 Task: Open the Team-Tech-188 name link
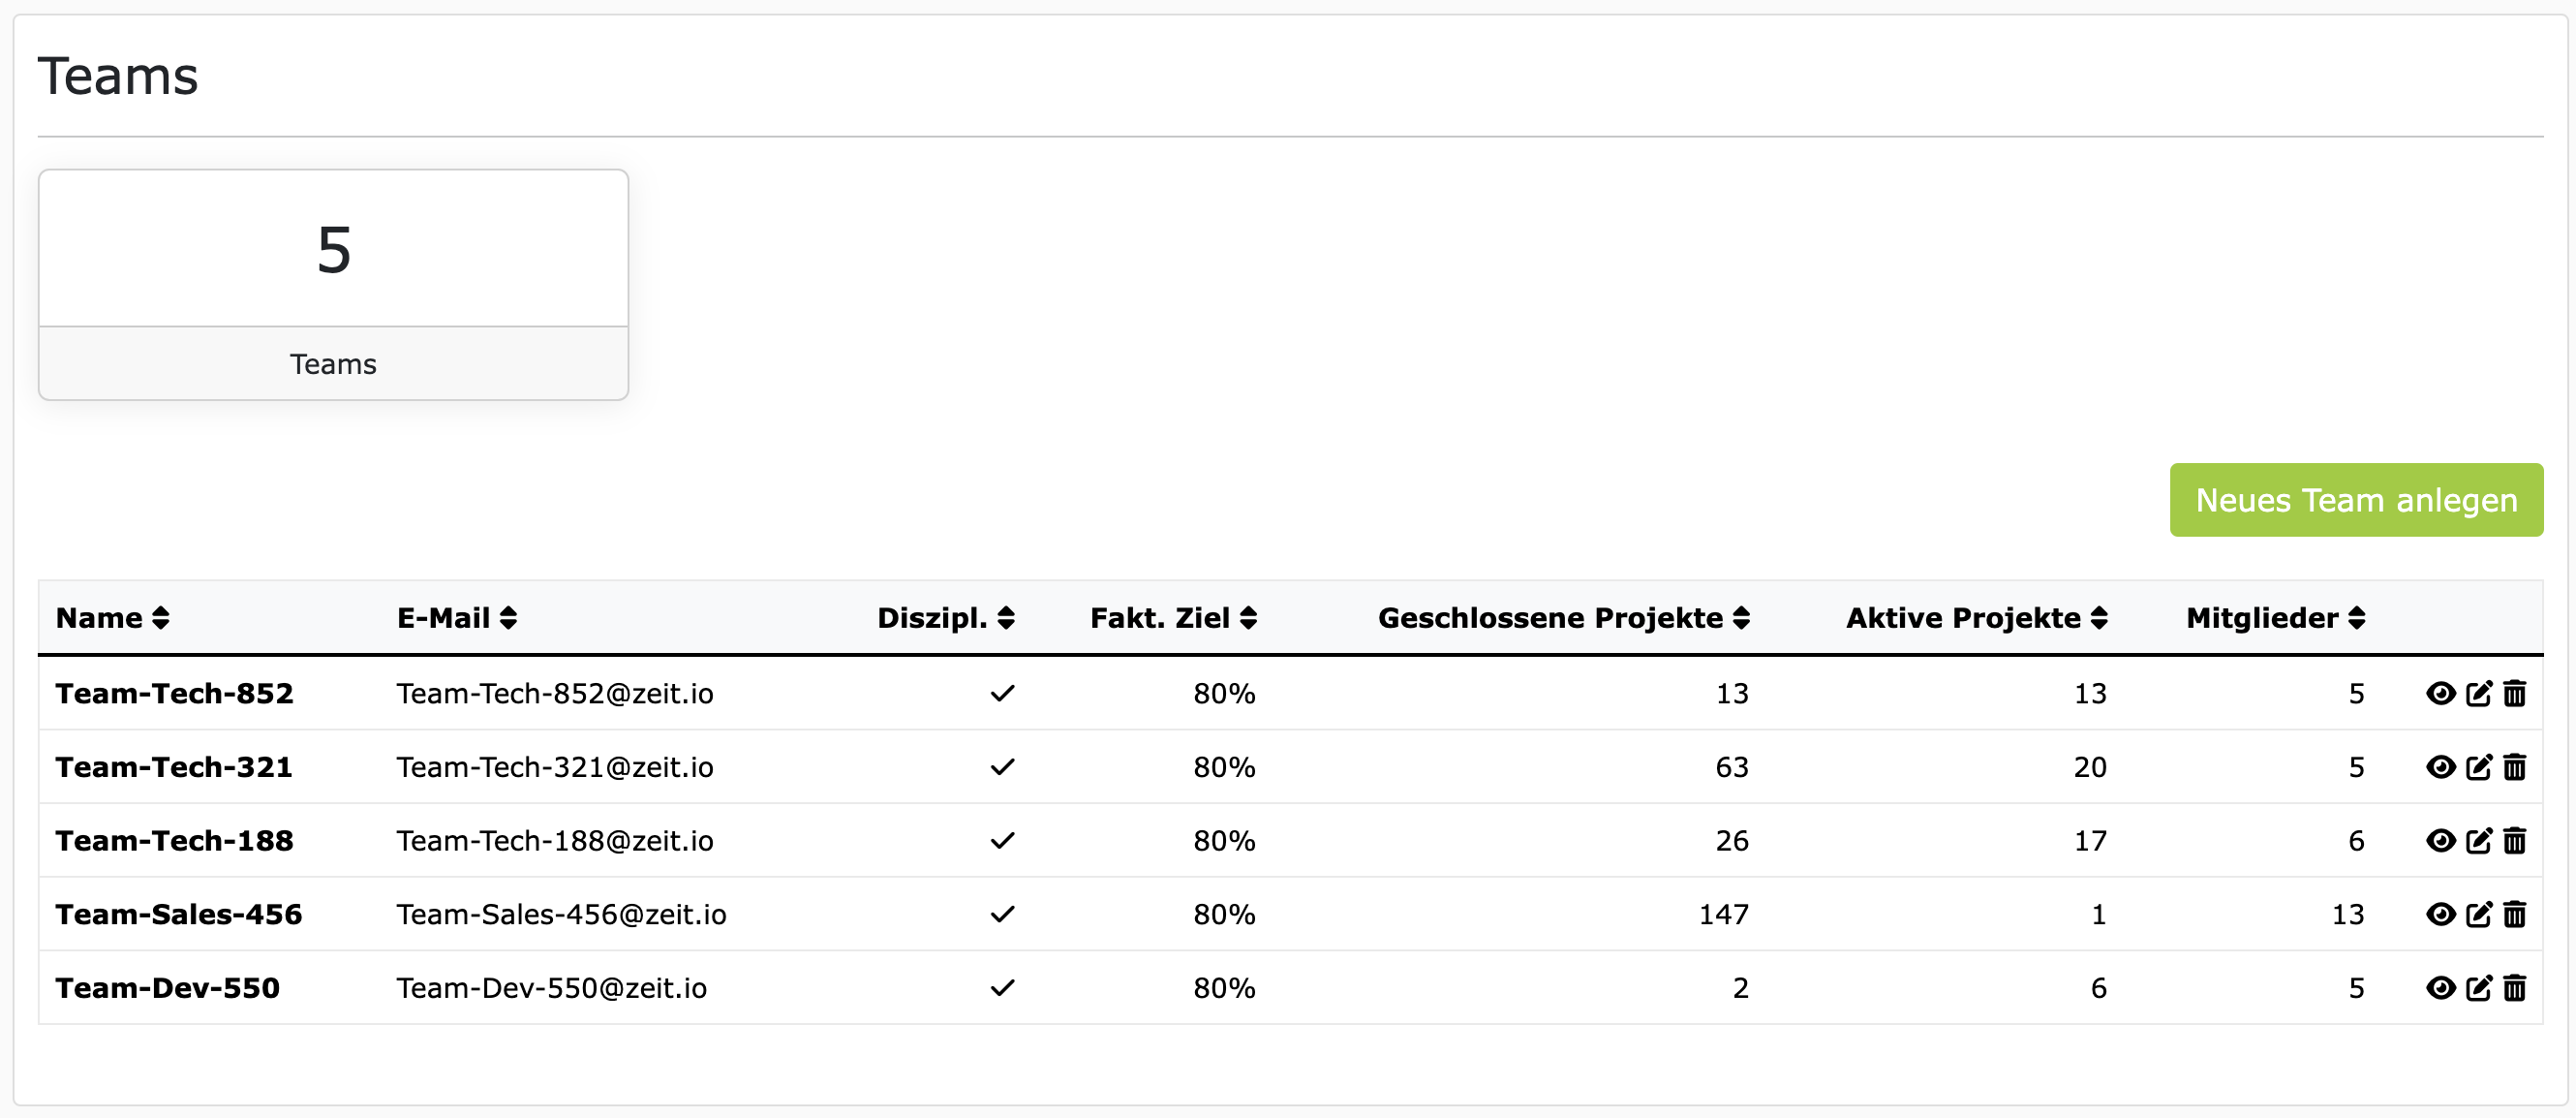174,840
